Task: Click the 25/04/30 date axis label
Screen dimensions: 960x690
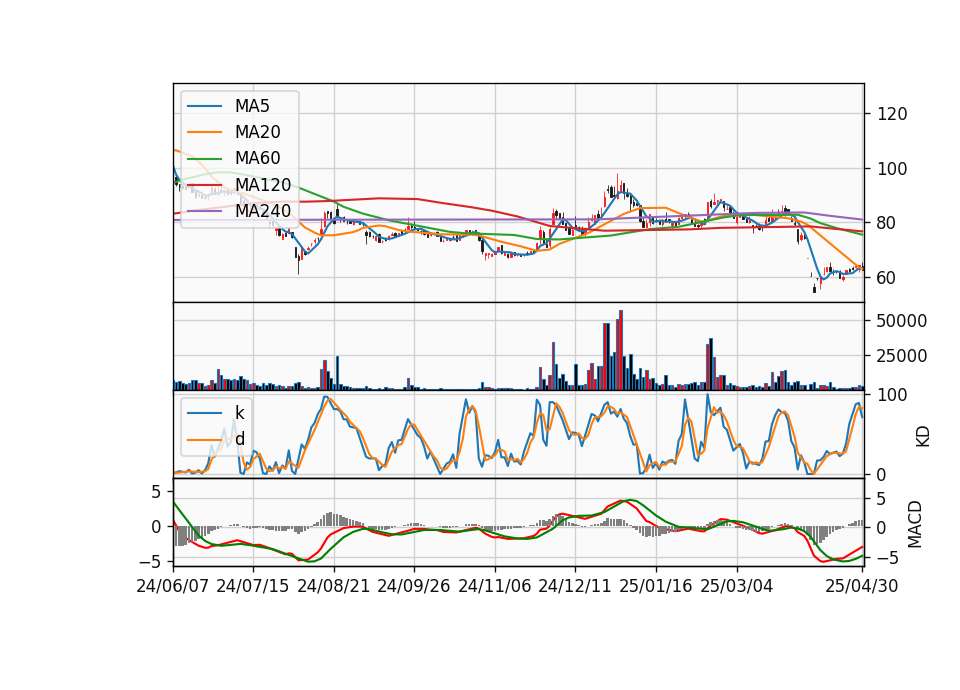Action: tap(862, 586)
